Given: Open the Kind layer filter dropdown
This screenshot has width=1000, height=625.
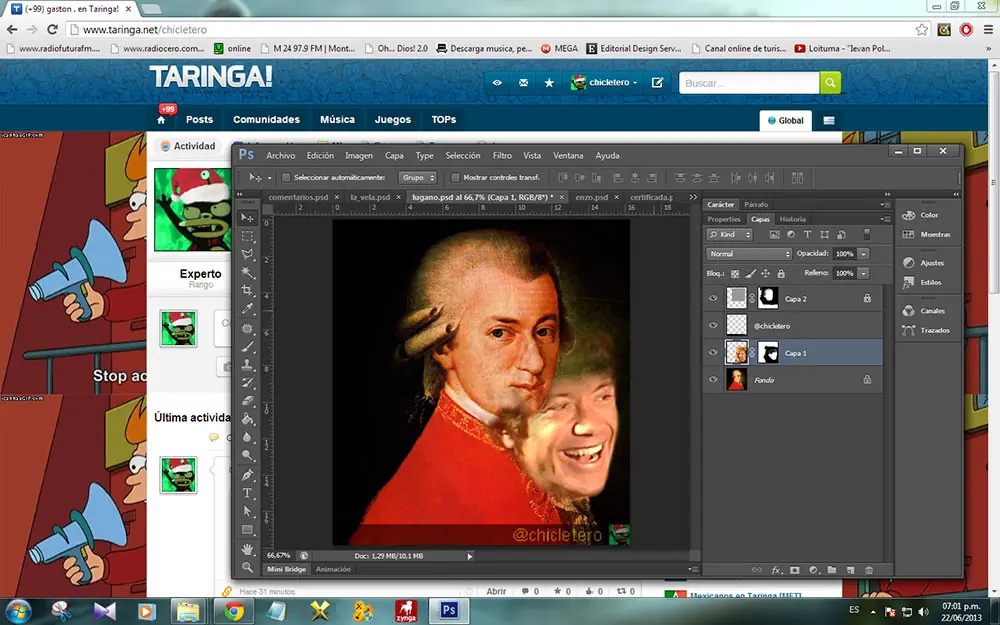Looking at the screenshot, I should pos(730,235).
